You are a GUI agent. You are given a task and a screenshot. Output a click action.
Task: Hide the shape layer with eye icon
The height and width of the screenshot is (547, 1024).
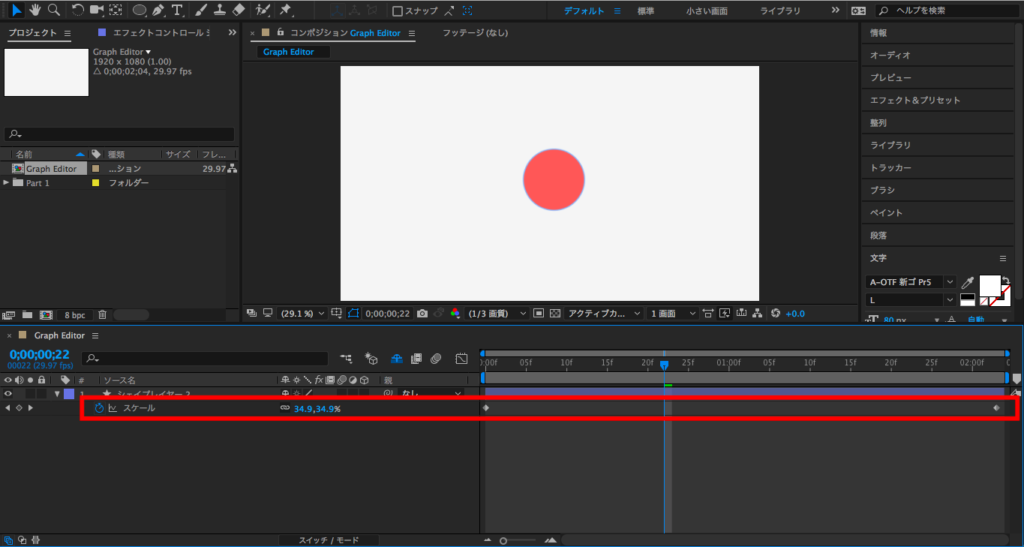click(x=9, y=394)
